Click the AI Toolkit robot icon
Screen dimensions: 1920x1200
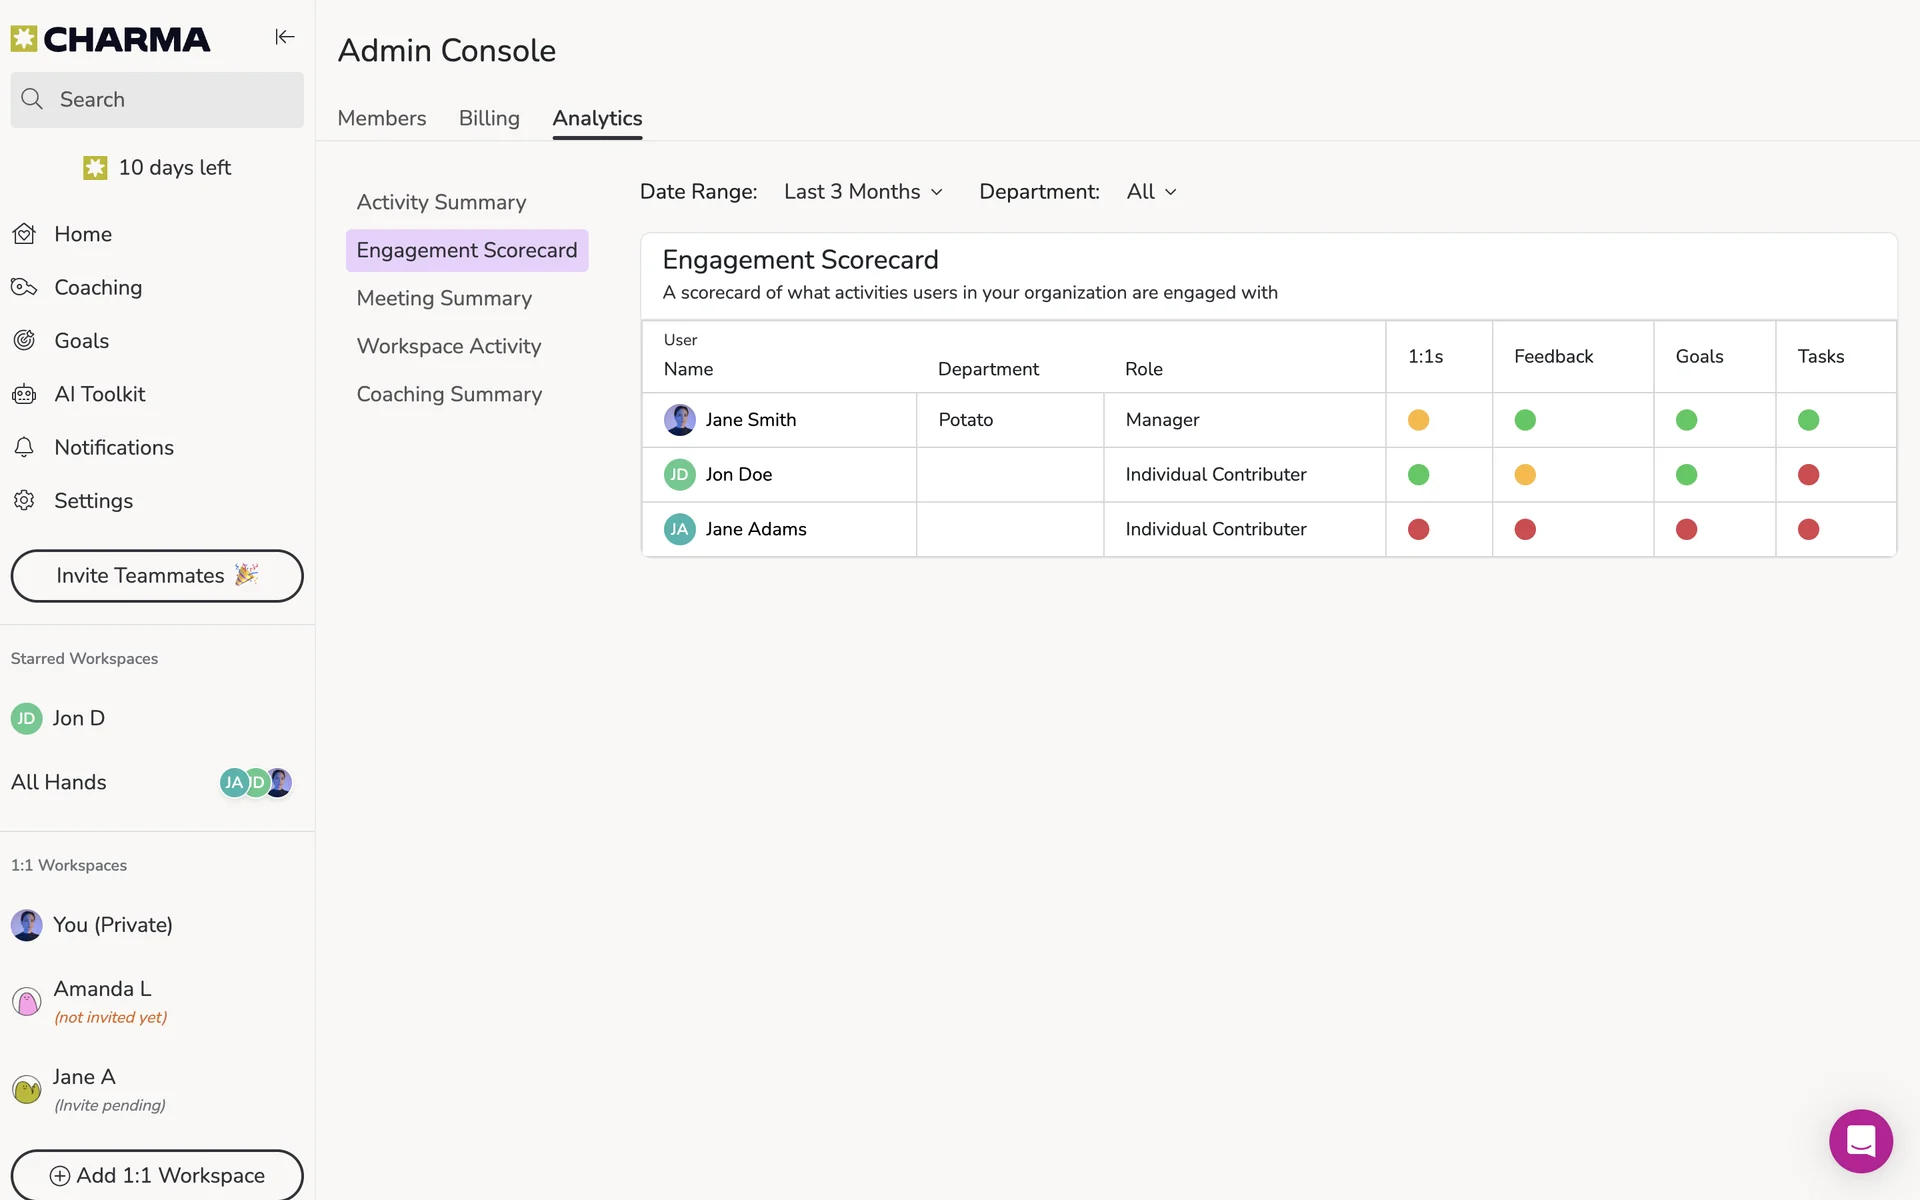24,394
